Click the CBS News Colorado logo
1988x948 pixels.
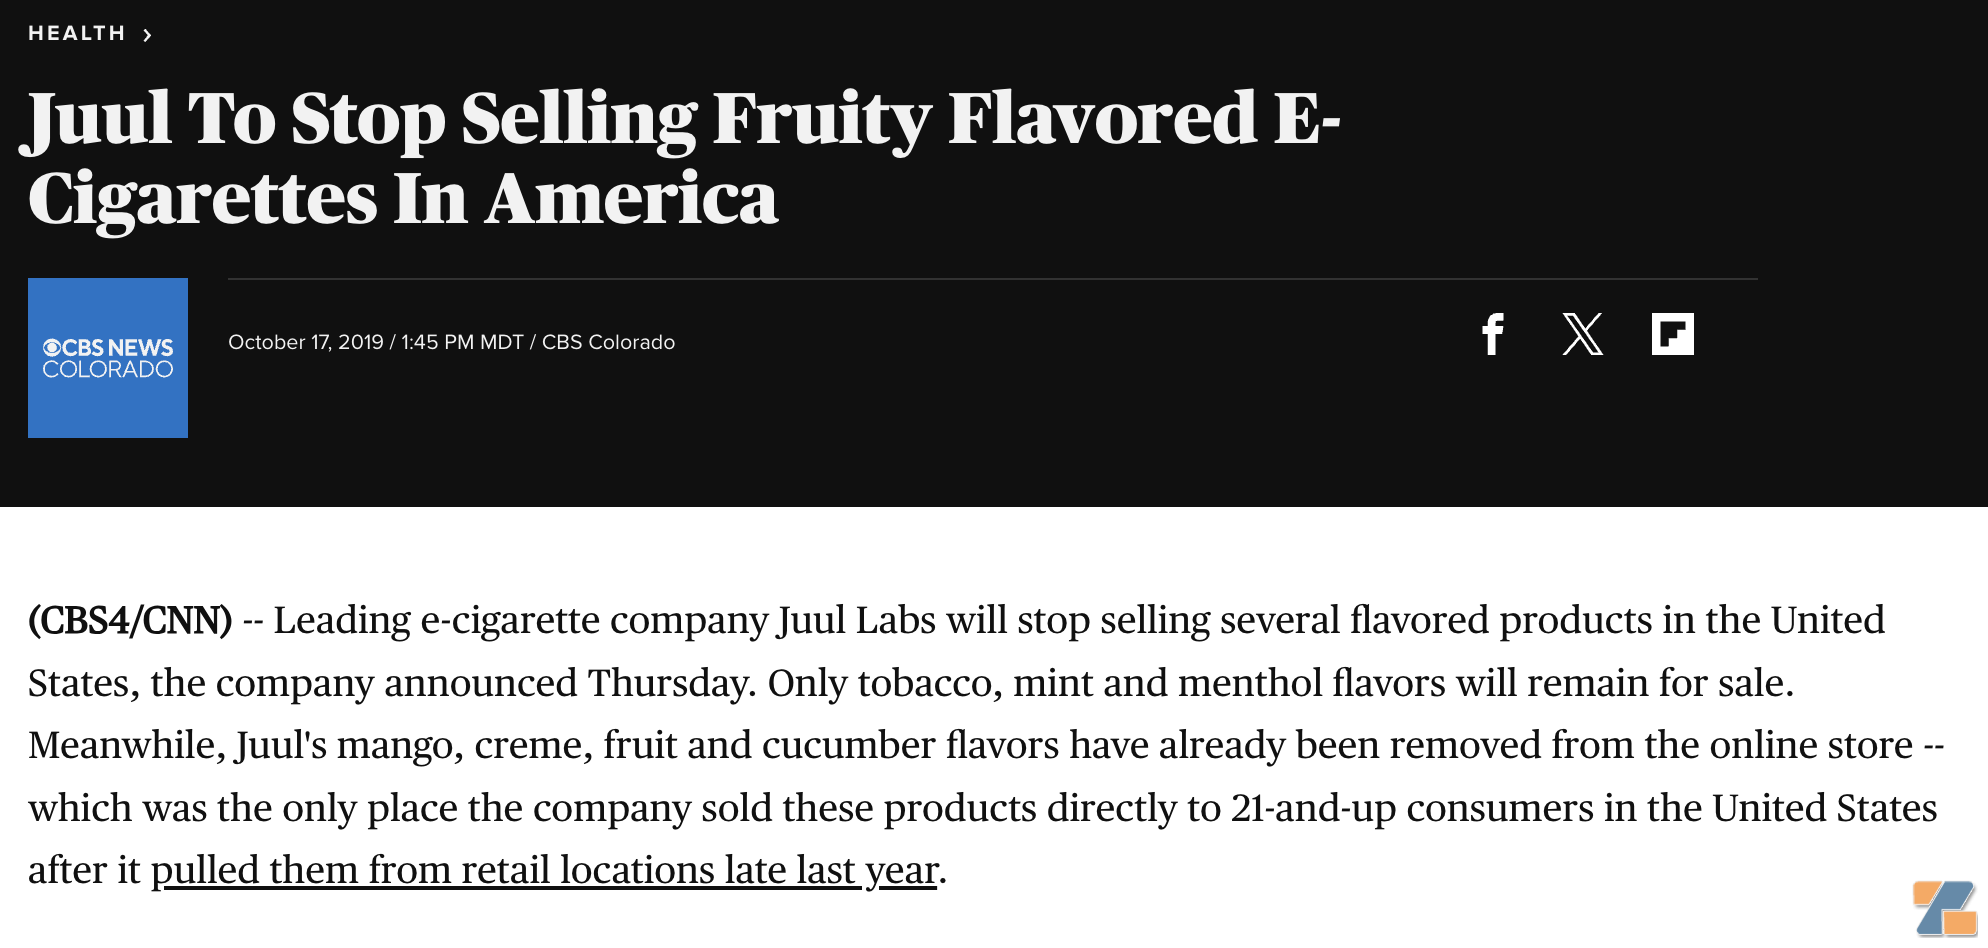pos(108,358)
